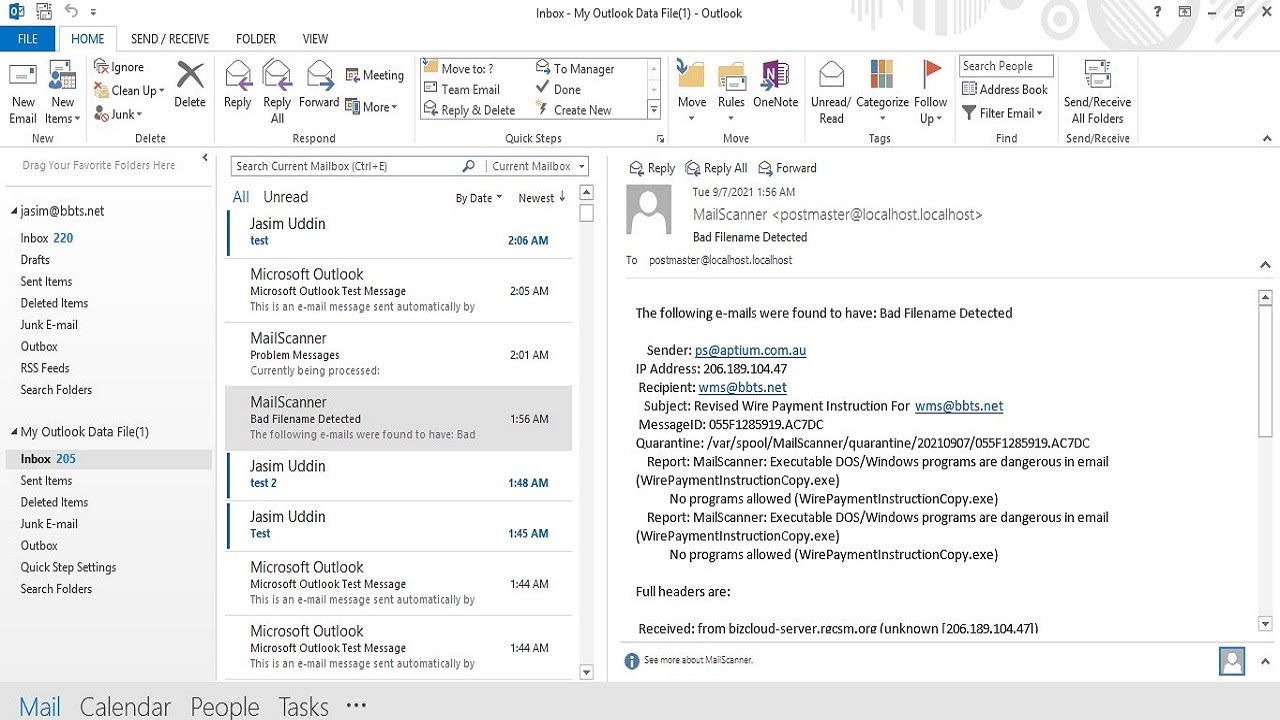
Task: Click the message list scroll down arrow
Action: click(587, 672)
